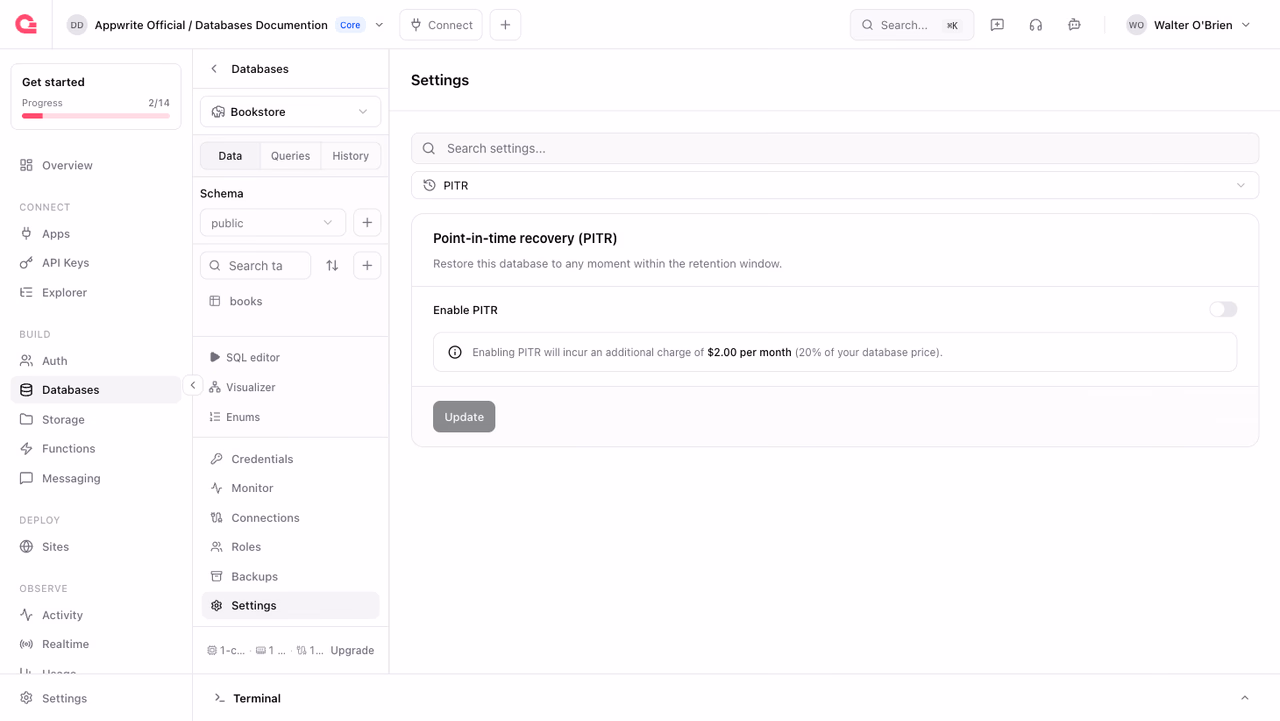Click the Get started progress bar
1280x721 pixels.
[96, 116]
